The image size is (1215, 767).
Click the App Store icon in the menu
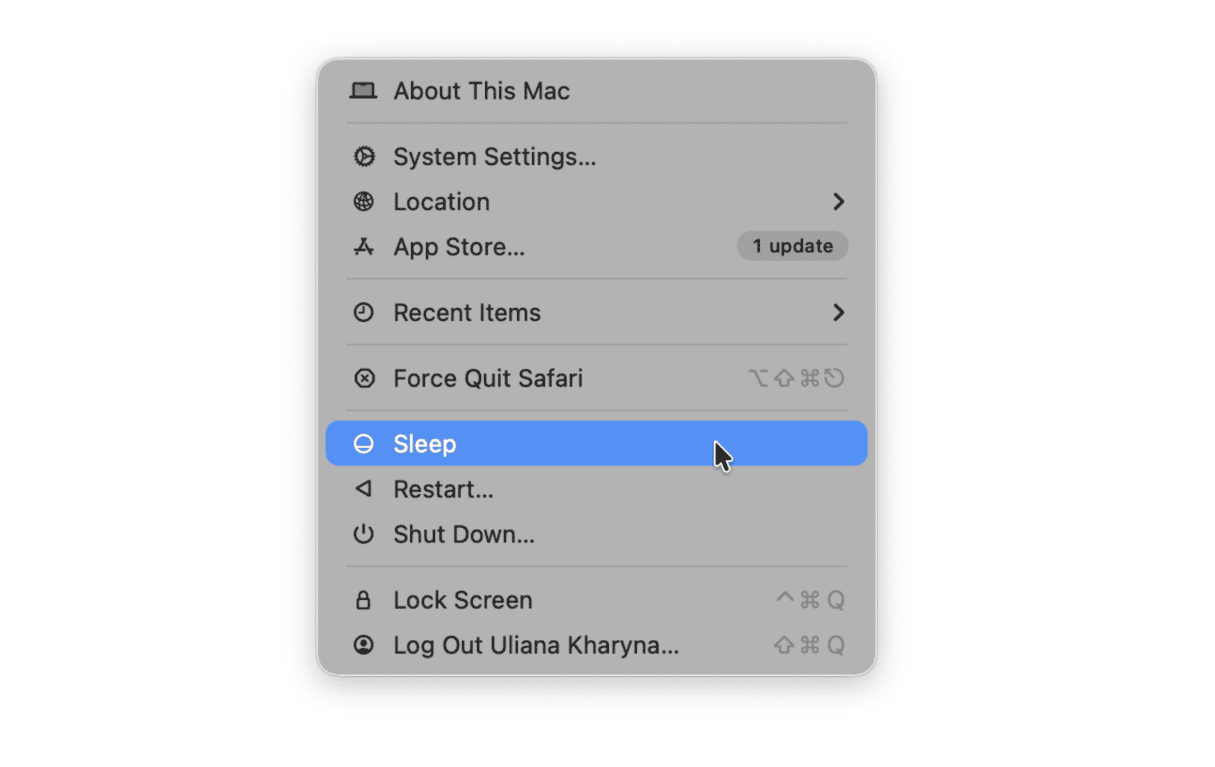click(x=364, y=246)
